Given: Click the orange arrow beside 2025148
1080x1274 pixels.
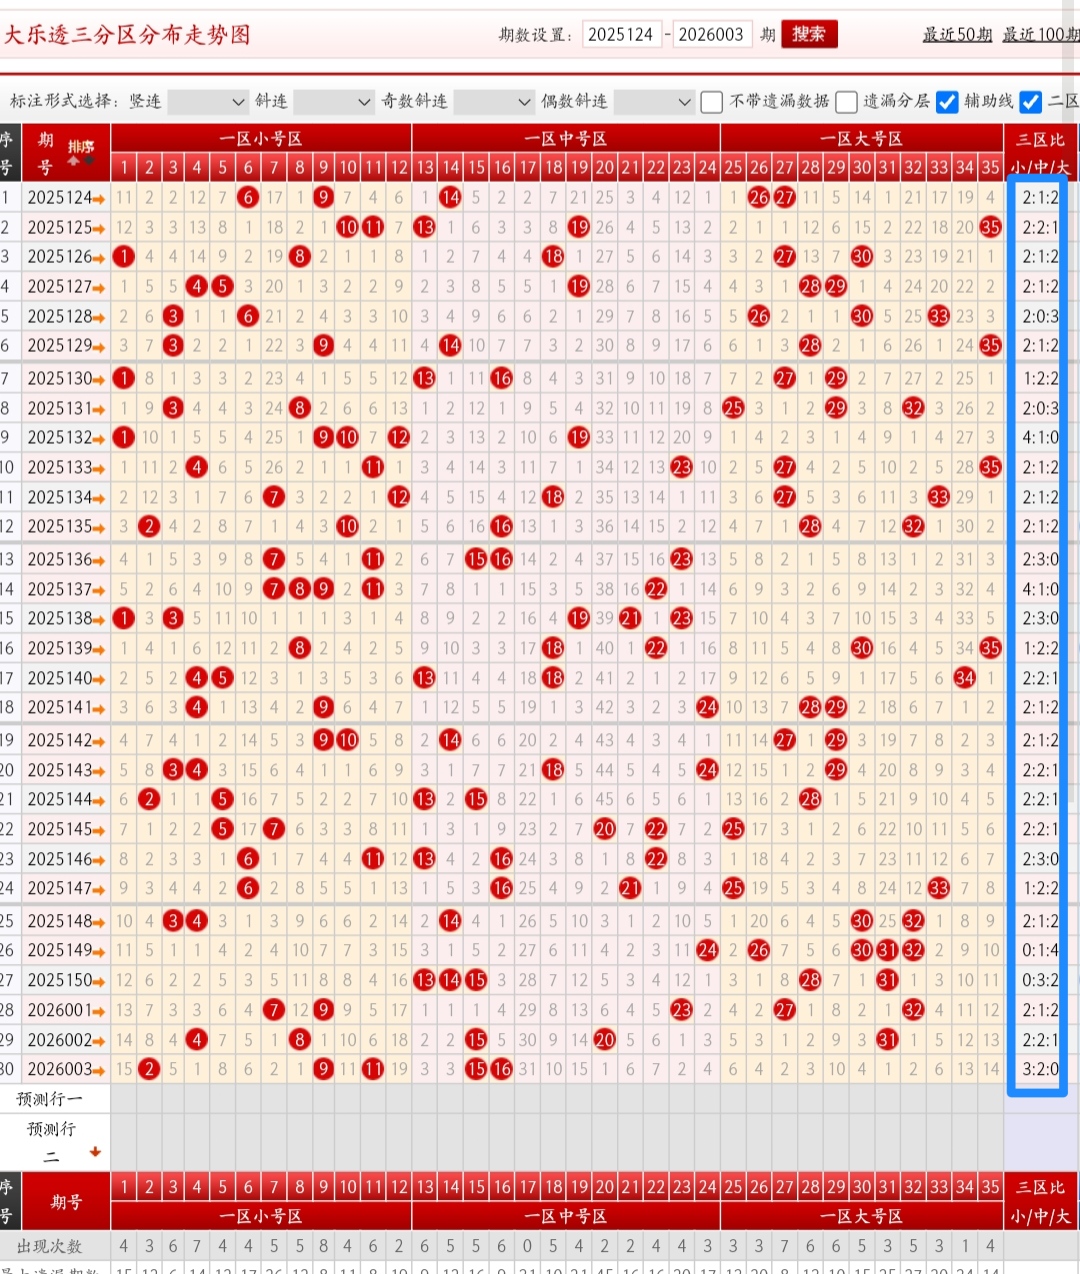Looking at the screenshot, I should click(x=99, y=922).
